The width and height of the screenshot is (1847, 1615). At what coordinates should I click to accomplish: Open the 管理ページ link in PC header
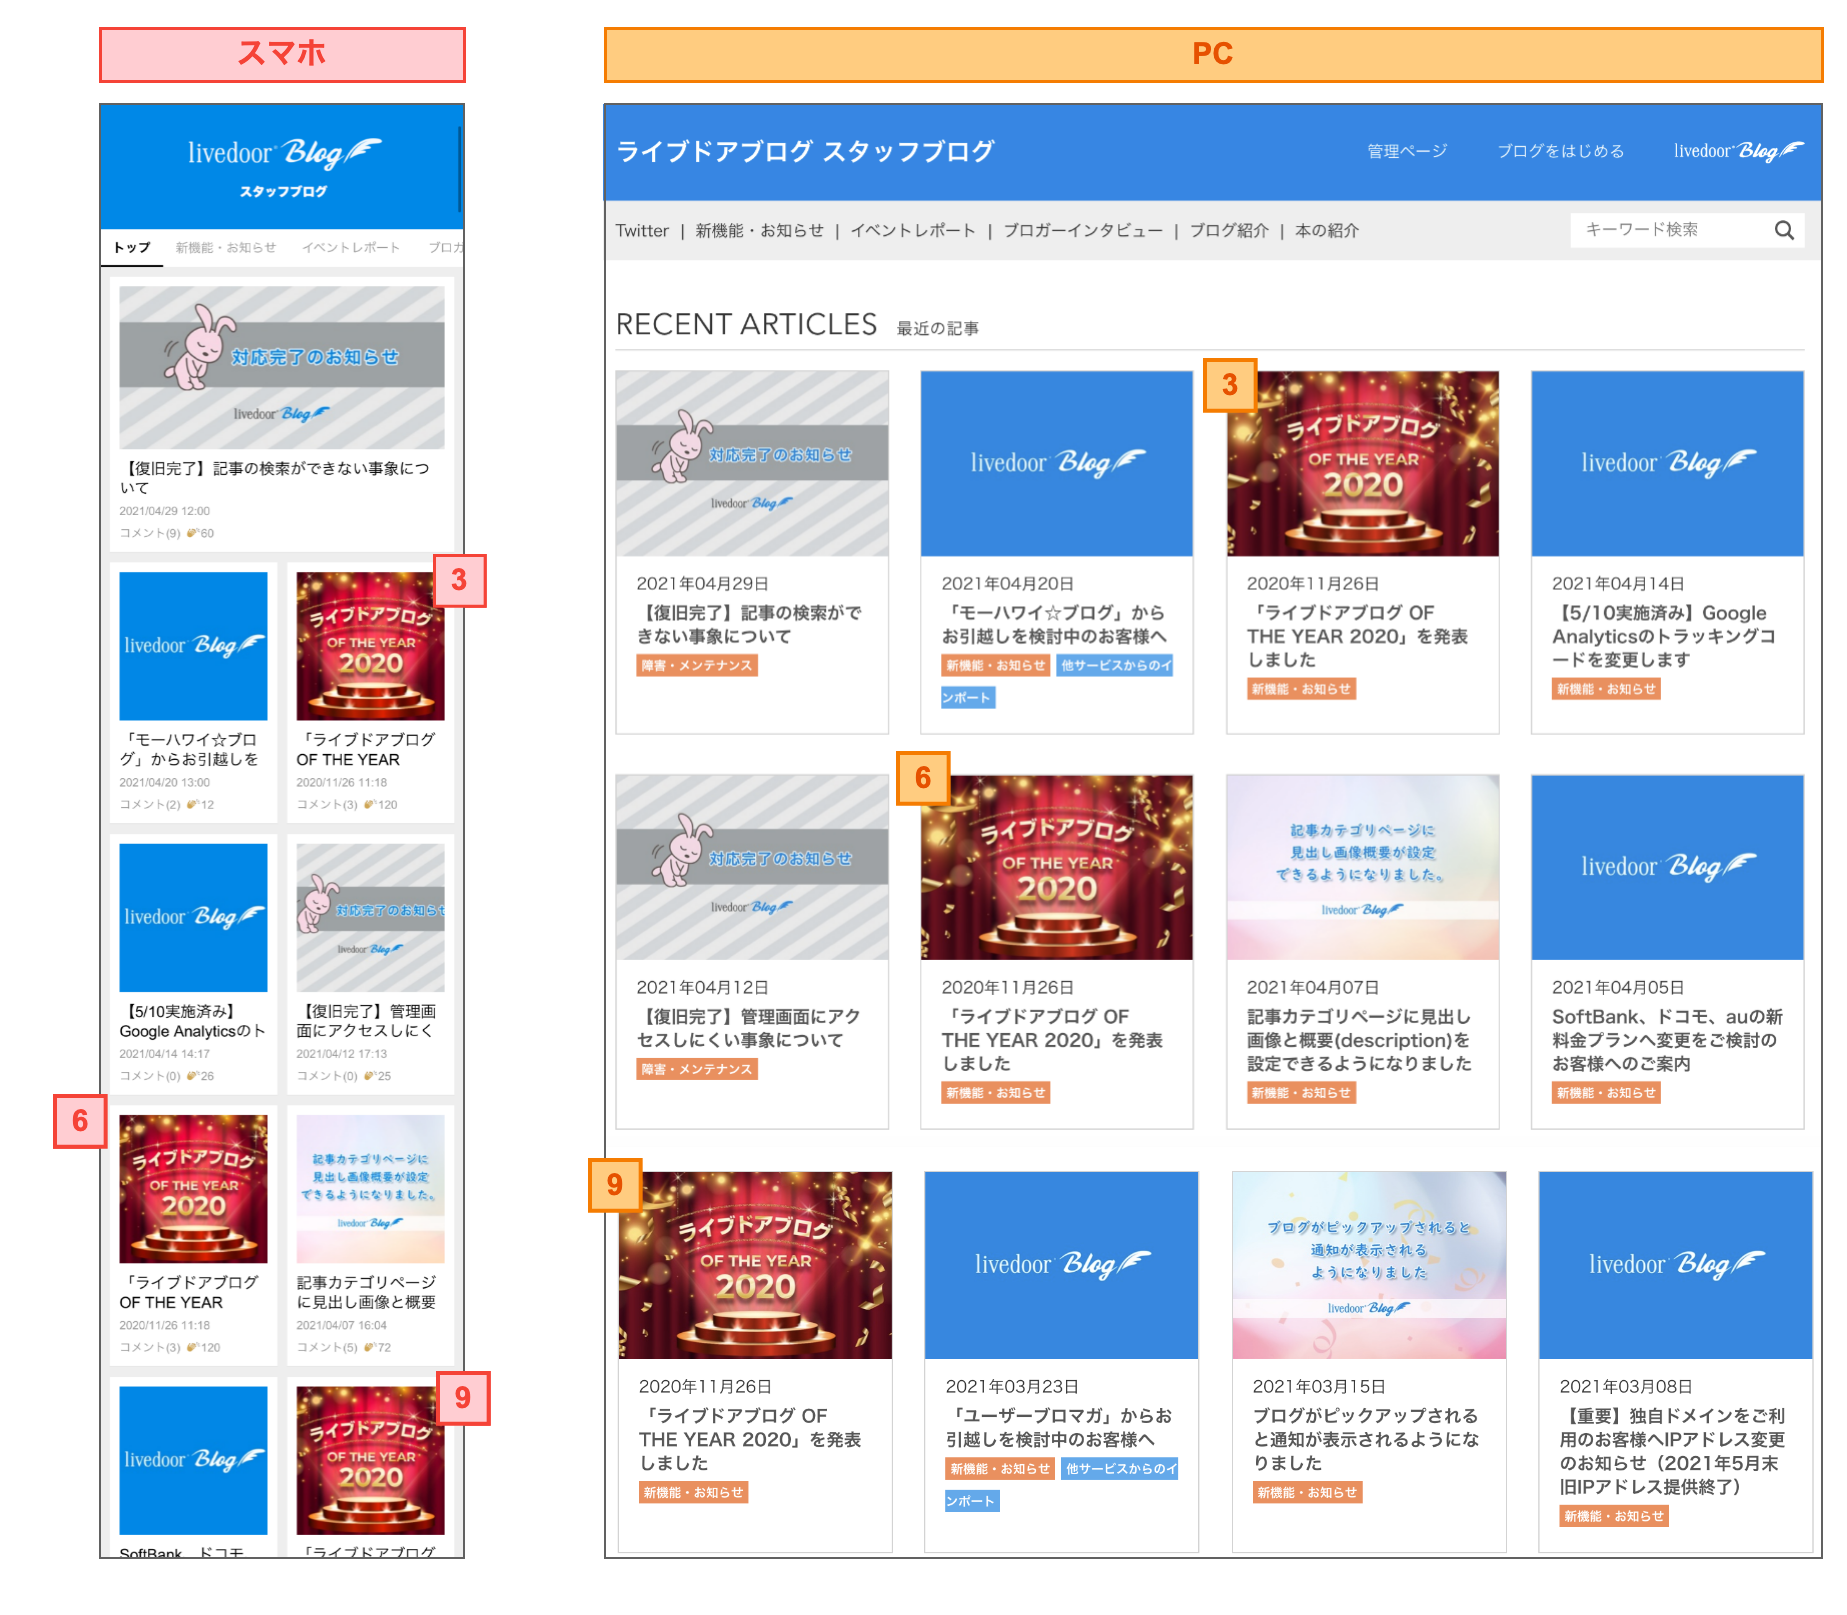[1407, 151]
